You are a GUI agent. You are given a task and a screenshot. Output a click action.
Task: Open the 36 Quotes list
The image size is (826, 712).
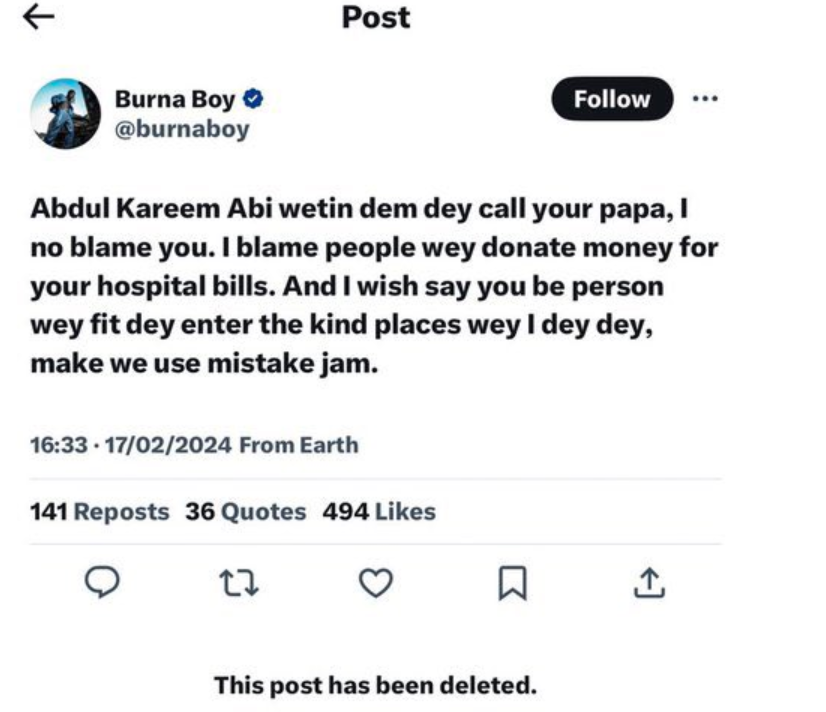coord(243,511)
